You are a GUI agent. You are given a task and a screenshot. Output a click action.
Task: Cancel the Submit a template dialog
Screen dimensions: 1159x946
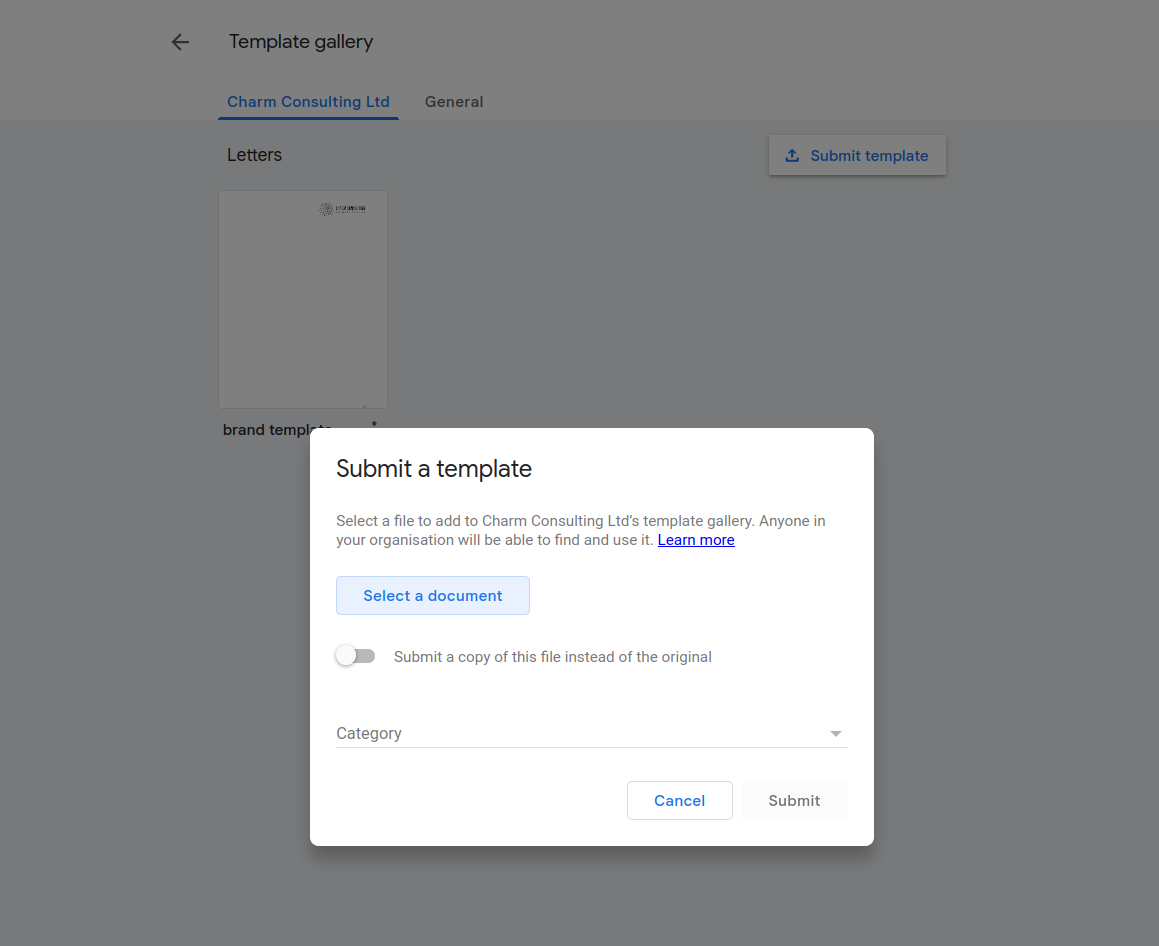(x=679, y=800)
